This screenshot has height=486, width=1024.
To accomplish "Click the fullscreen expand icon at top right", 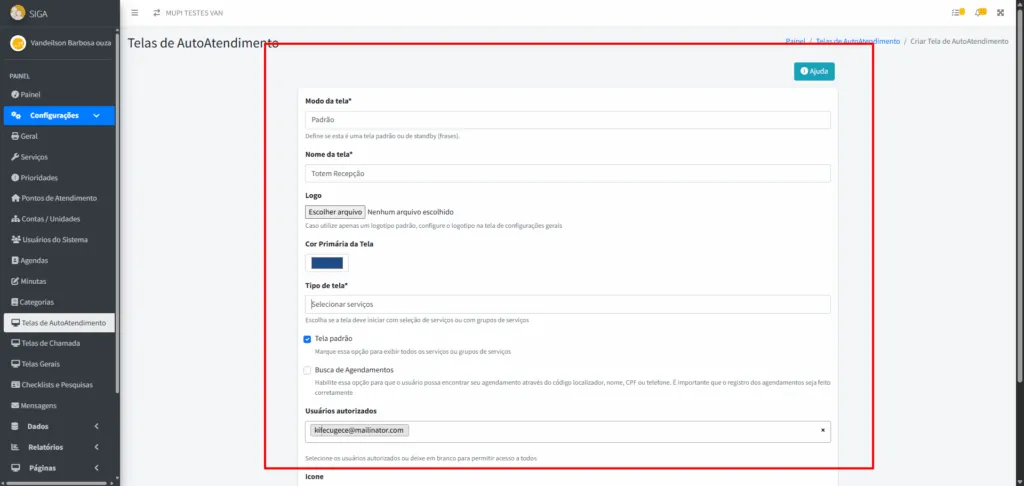I will coord(1000,12).
